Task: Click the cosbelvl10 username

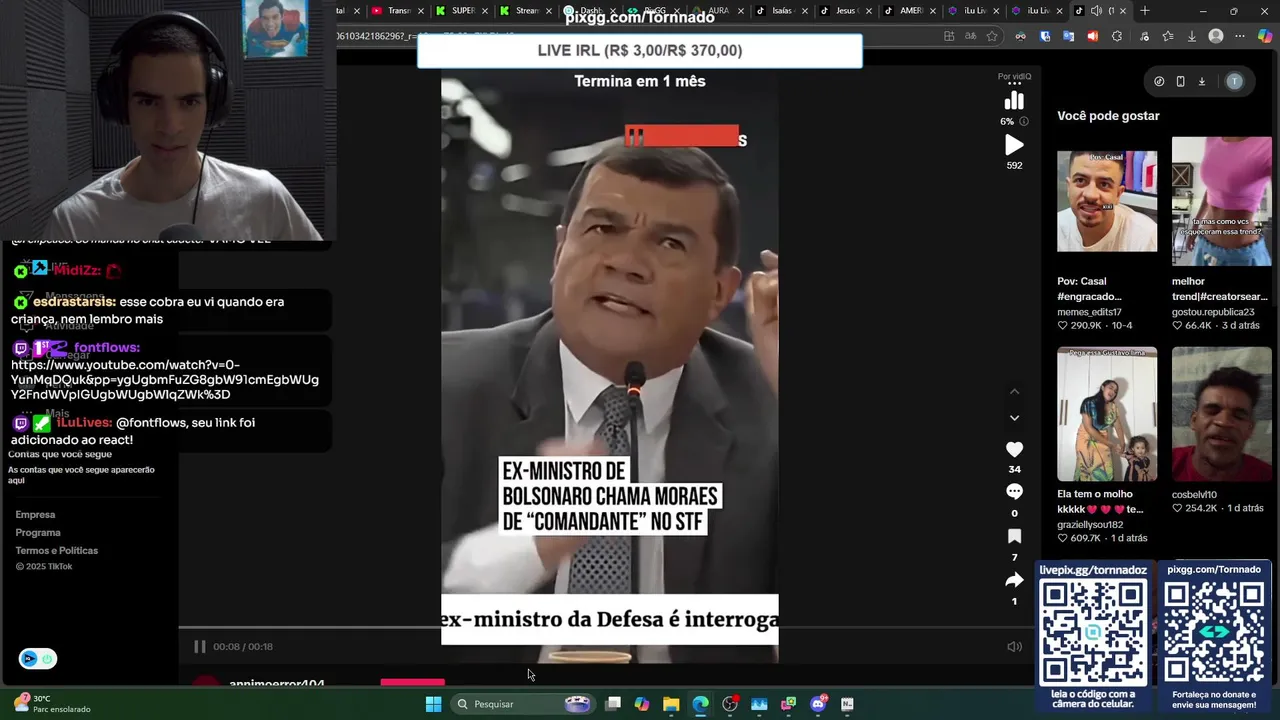Action: pos(1194,495)
